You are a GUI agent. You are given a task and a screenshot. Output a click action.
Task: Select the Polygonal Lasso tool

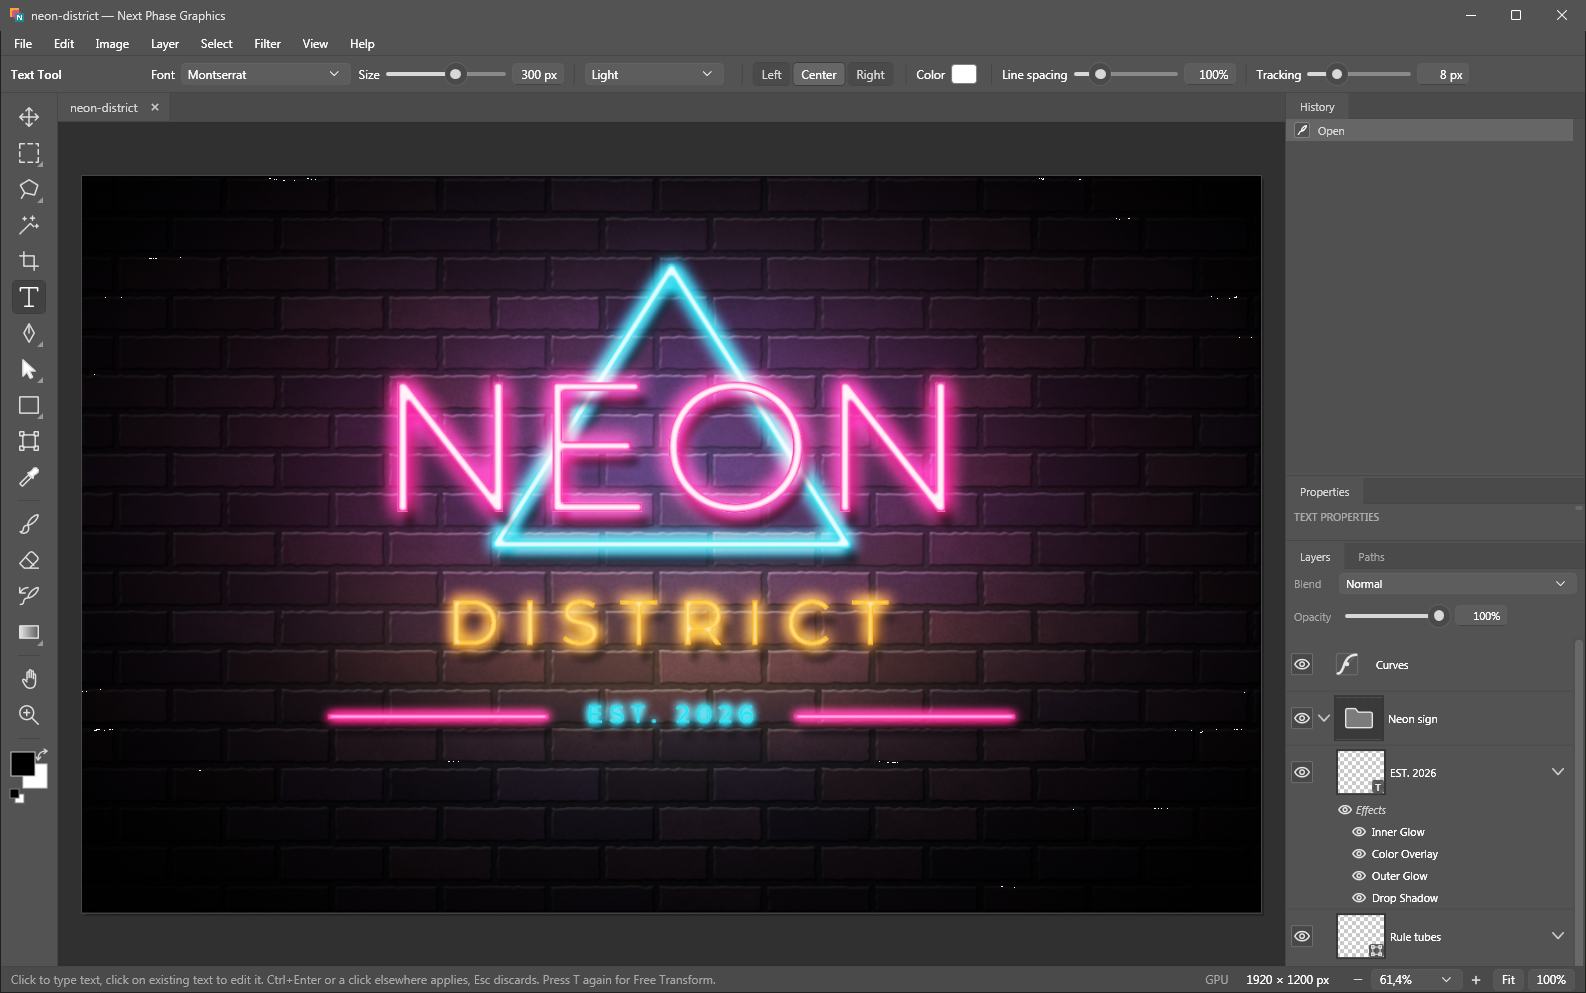tap(29, 189)
